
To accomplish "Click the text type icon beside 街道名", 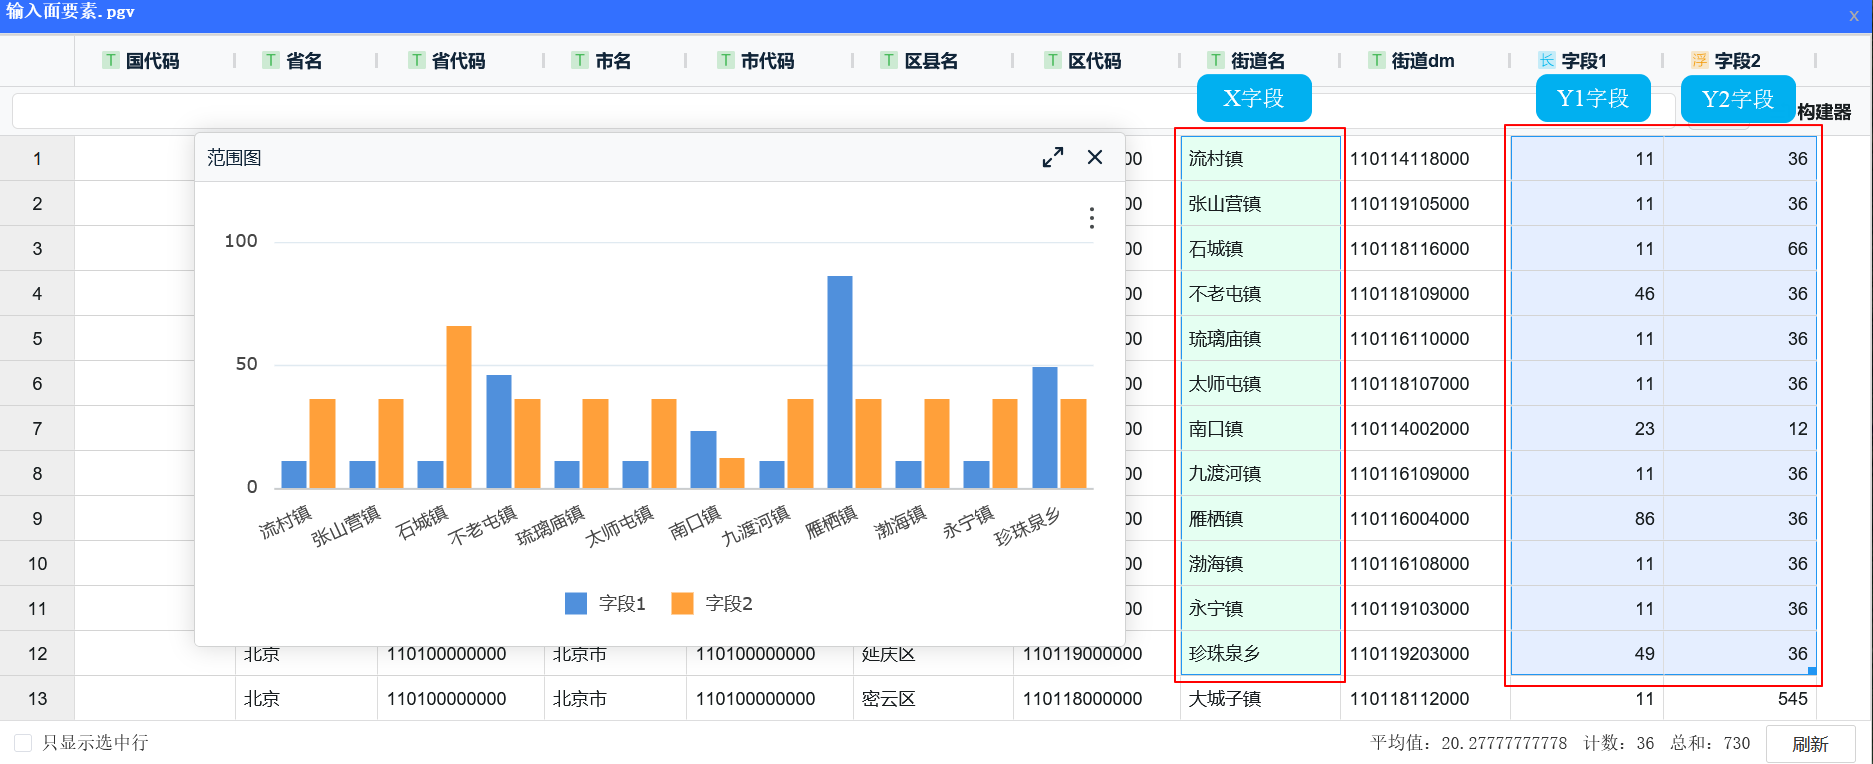I will coord(1216,61).
